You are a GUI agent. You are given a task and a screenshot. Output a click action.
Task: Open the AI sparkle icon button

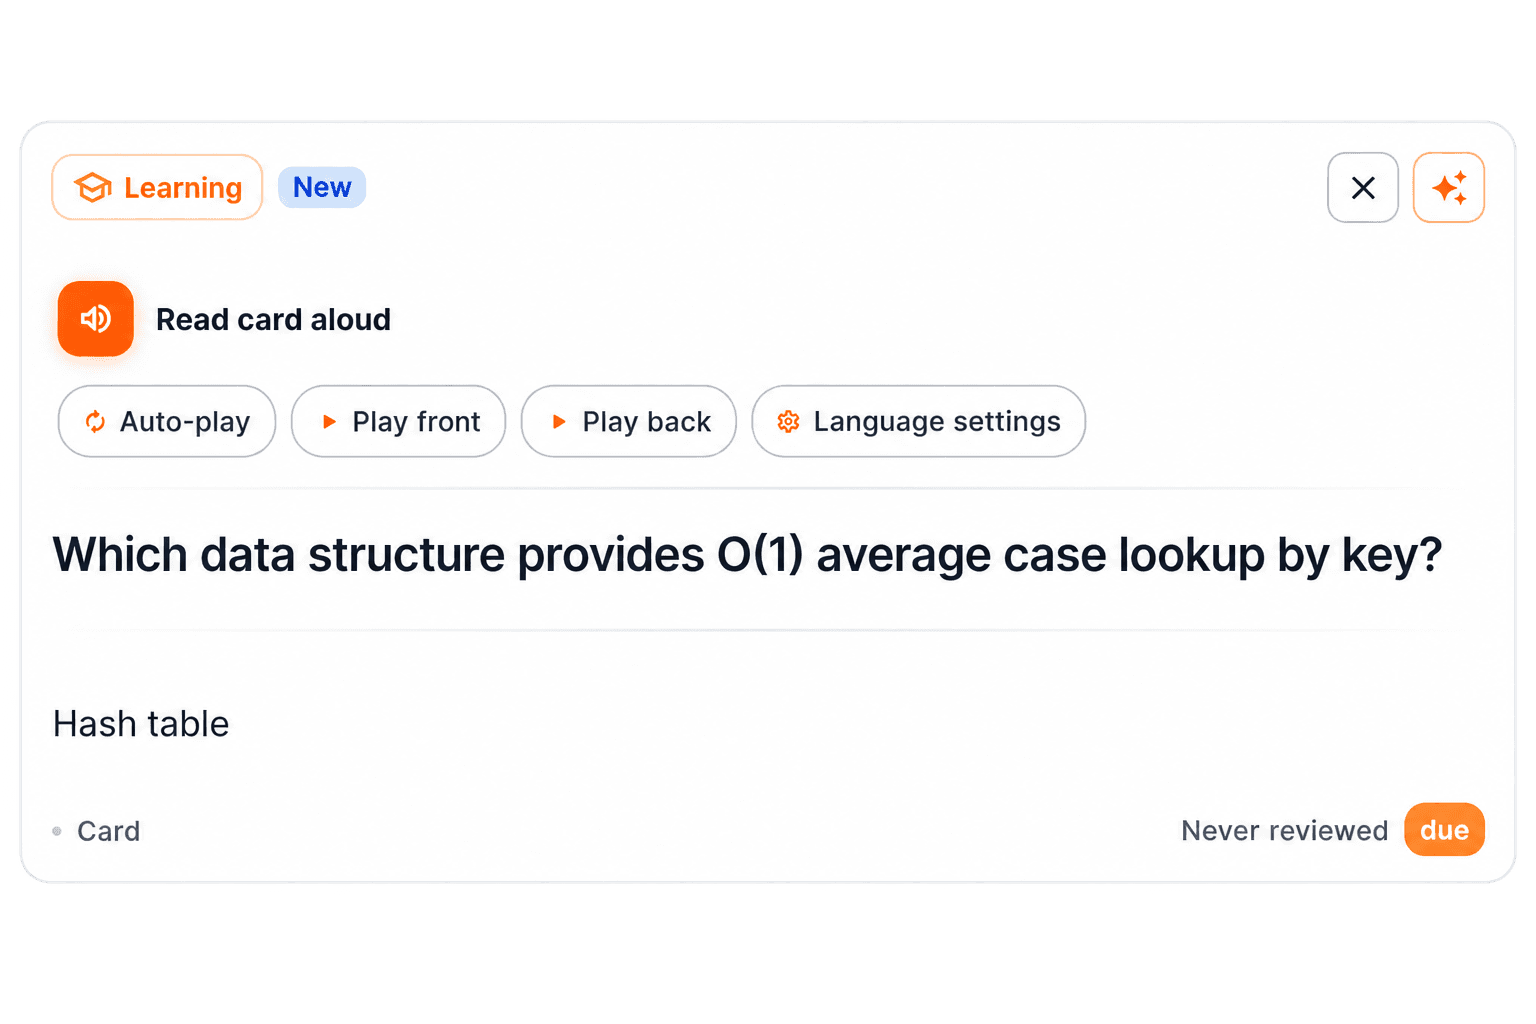pos(1448,187)
